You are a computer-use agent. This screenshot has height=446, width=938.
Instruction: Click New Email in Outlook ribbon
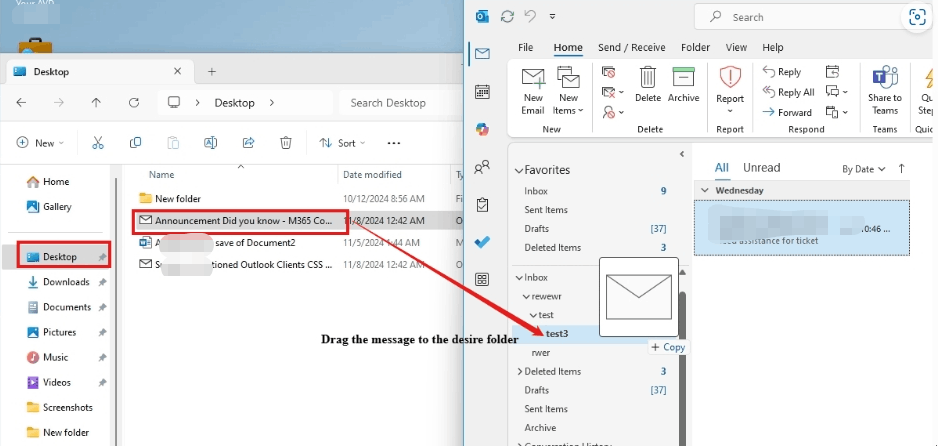pos(532,91)
